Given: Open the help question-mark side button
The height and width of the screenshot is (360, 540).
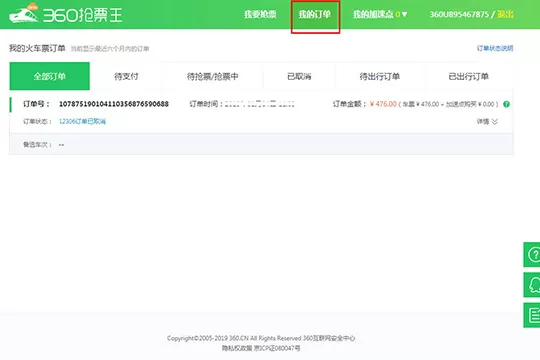Looking at the screenshot, I should (x=532, y=255).
